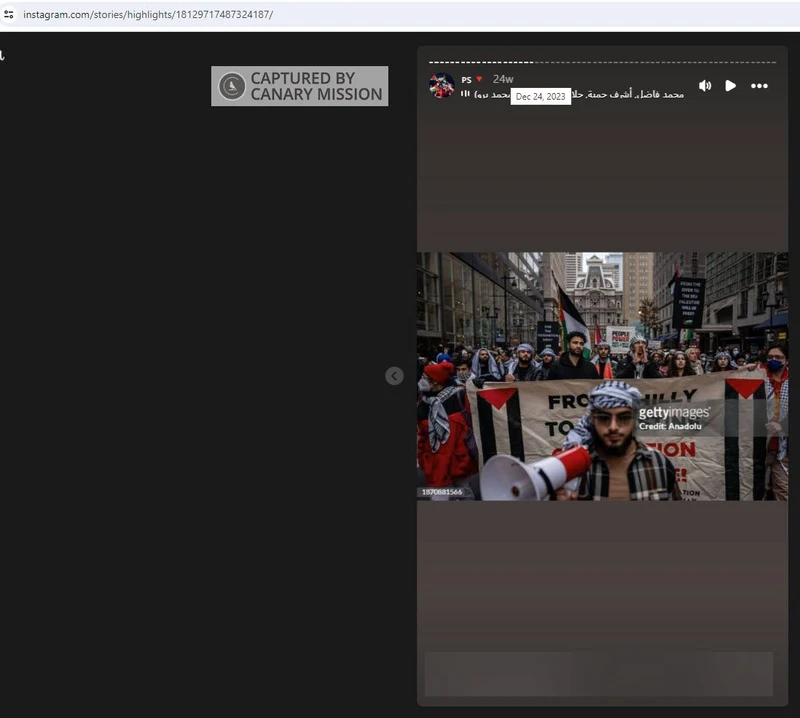Mute the story audio with the speaker icon
This screenshot has height=718, width=800.
705,86
